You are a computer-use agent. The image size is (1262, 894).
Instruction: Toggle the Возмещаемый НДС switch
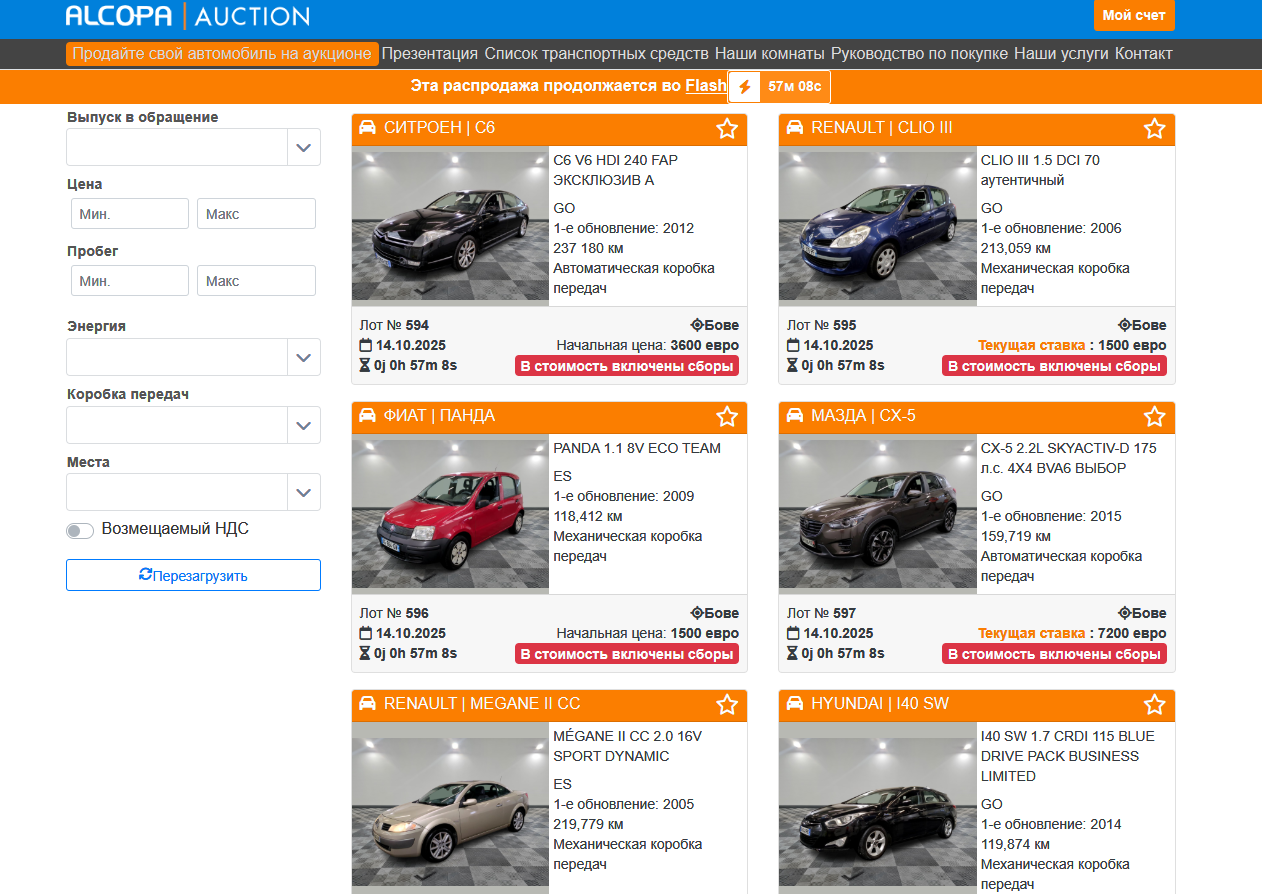point(80,530)
